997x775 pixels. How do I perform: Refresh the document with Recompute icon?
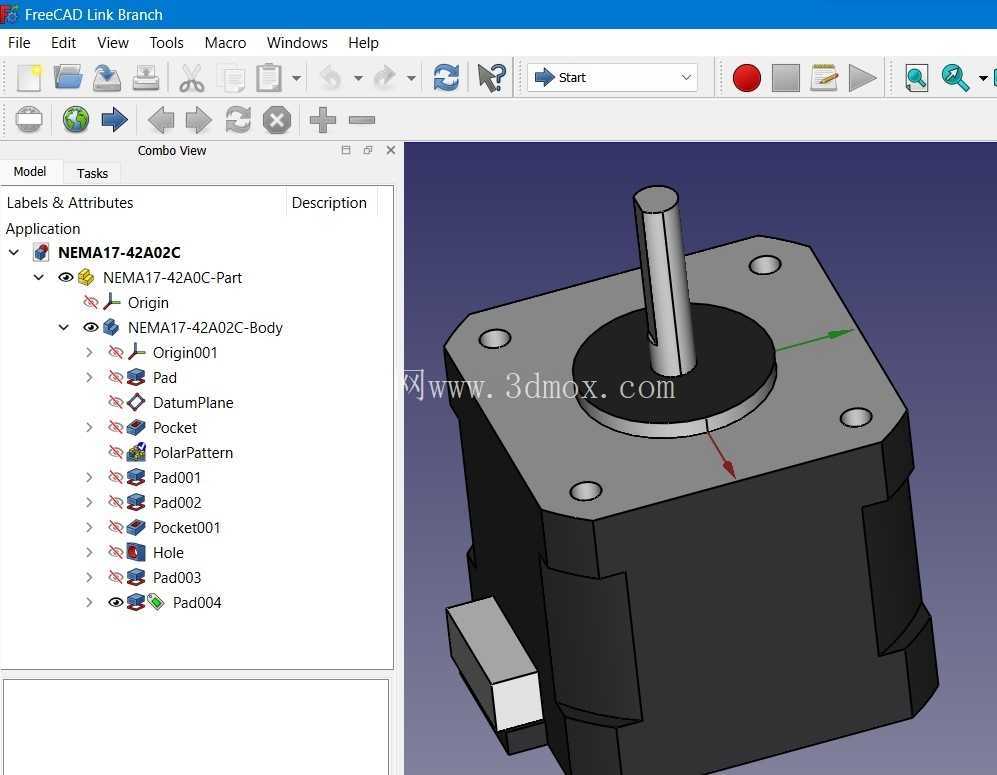click(446, 78)
